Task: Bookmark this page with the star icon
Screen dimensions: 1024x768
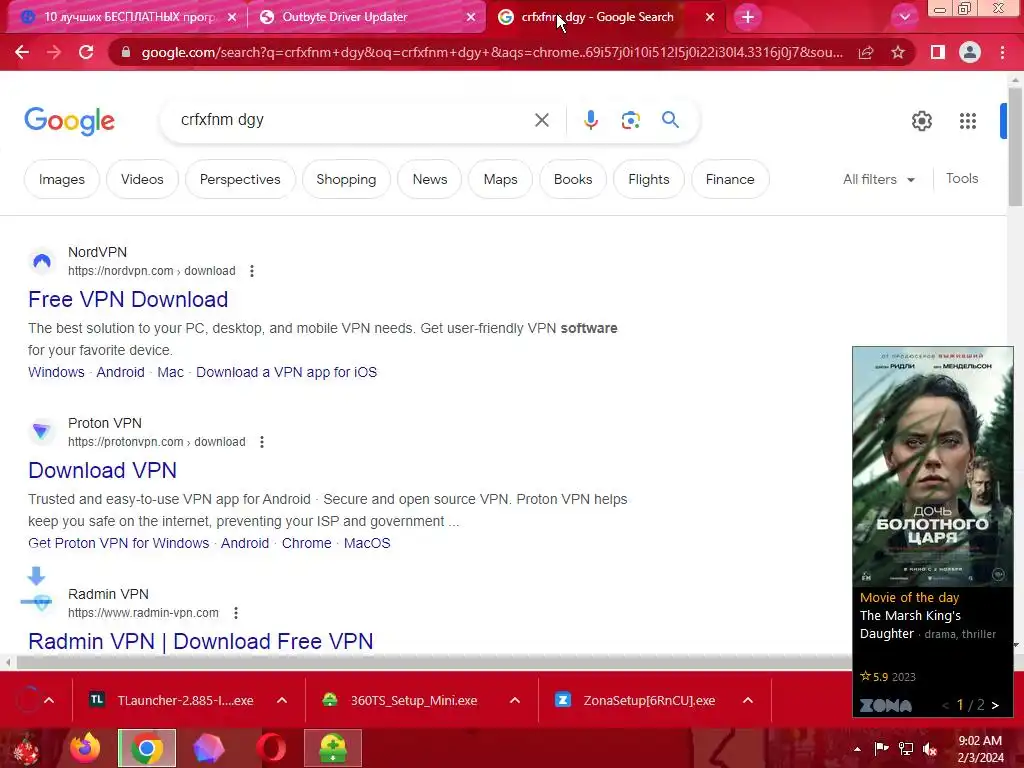Action: coord(898,52)
